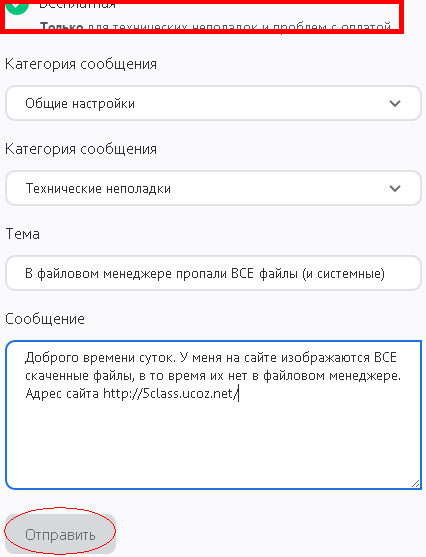Screen dimensions: 426x557
Task: Click 'Адрес сайта' words in message box
Action: 62,394
